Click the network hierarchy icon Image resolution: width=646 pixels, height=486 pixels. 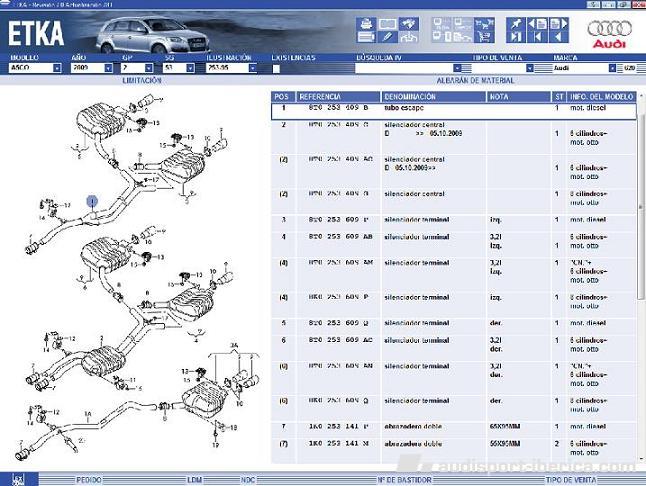click(x=409, y=37)
